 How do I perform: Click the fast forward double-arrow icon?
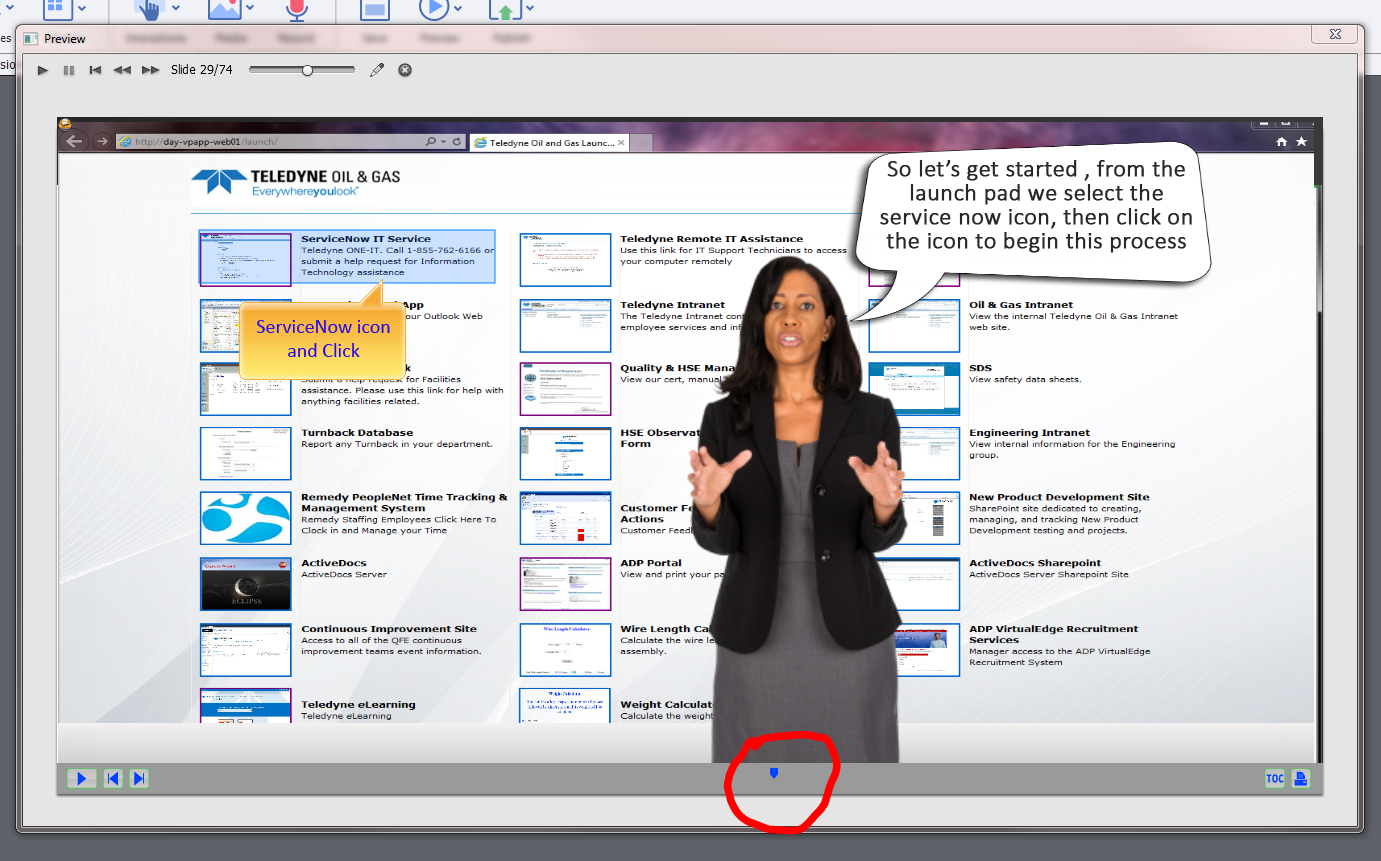point(150,70)
